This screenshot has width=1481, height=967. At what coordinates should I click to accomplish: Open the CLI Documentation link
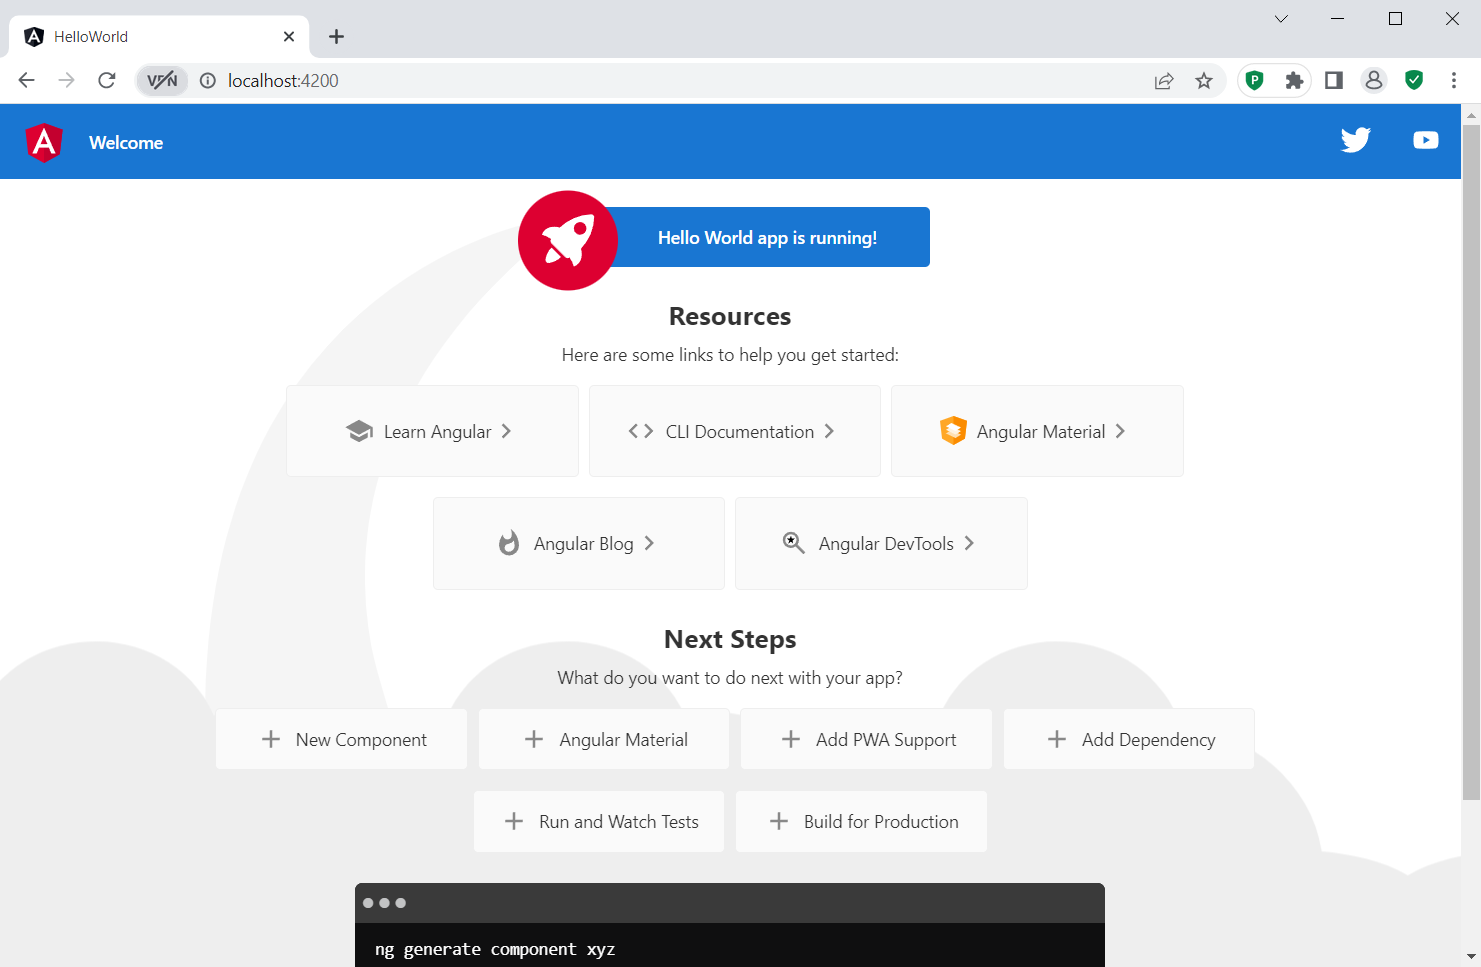click(x=735, y=431)
